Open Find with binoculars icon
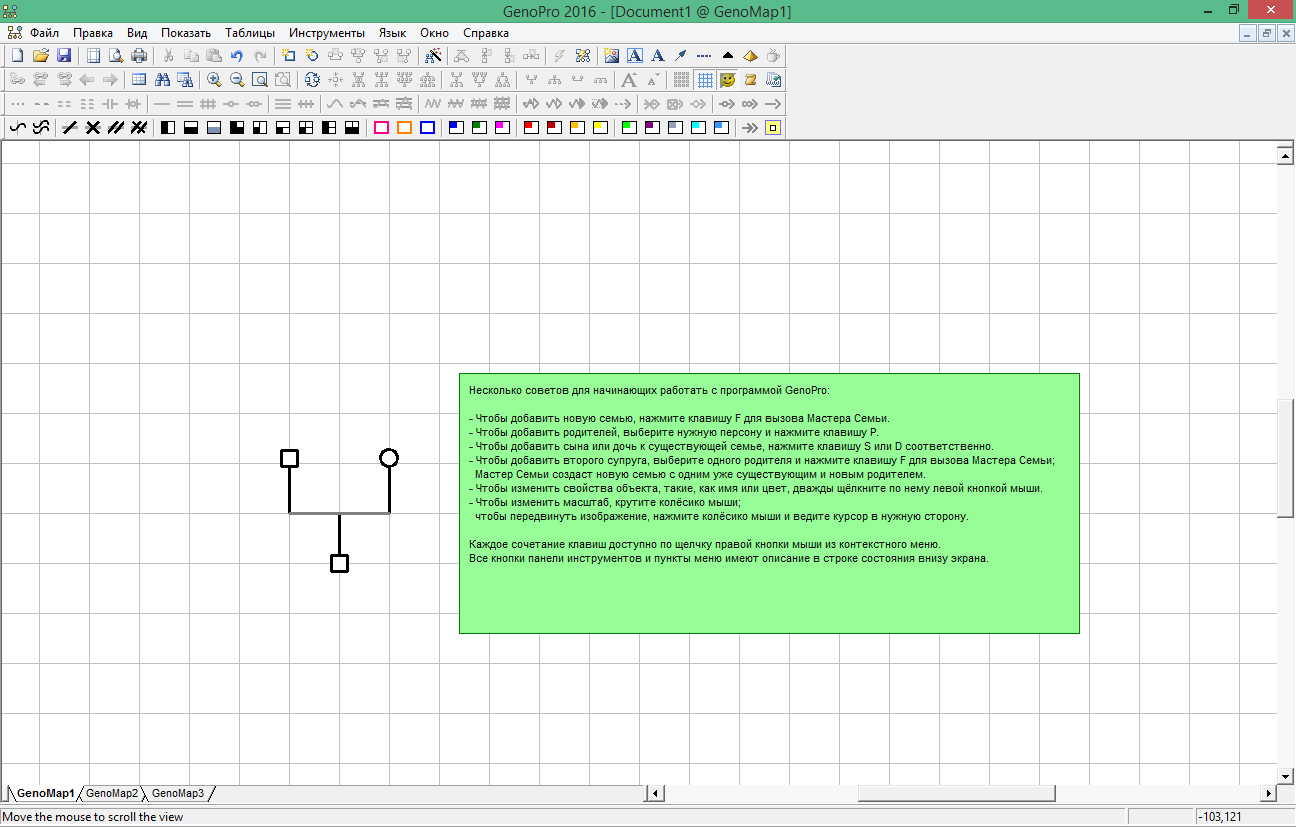Screen dimensions: 1296x827 point(162,80)
